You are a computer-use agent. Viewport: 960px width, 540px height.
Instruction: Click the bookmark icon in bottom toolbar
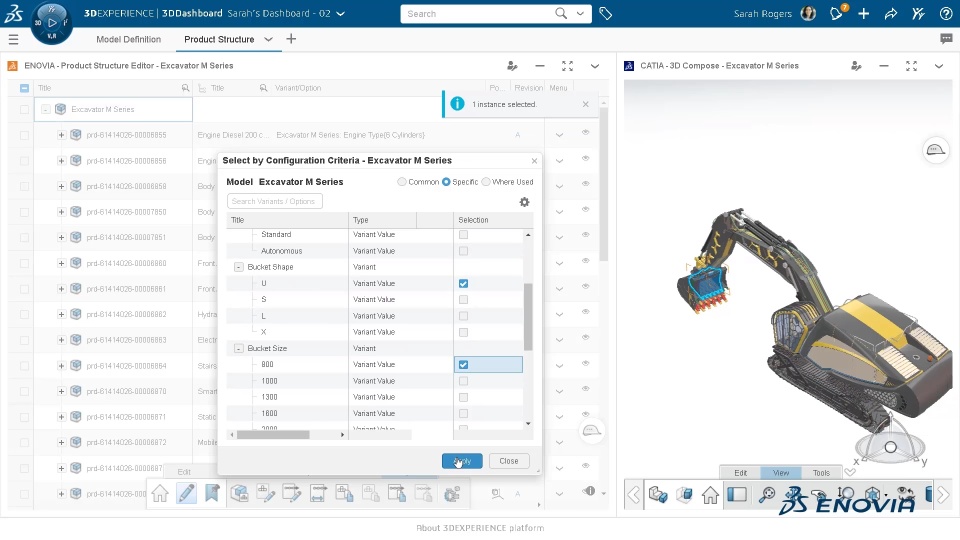pyautogui.click(x=212, y=493)
